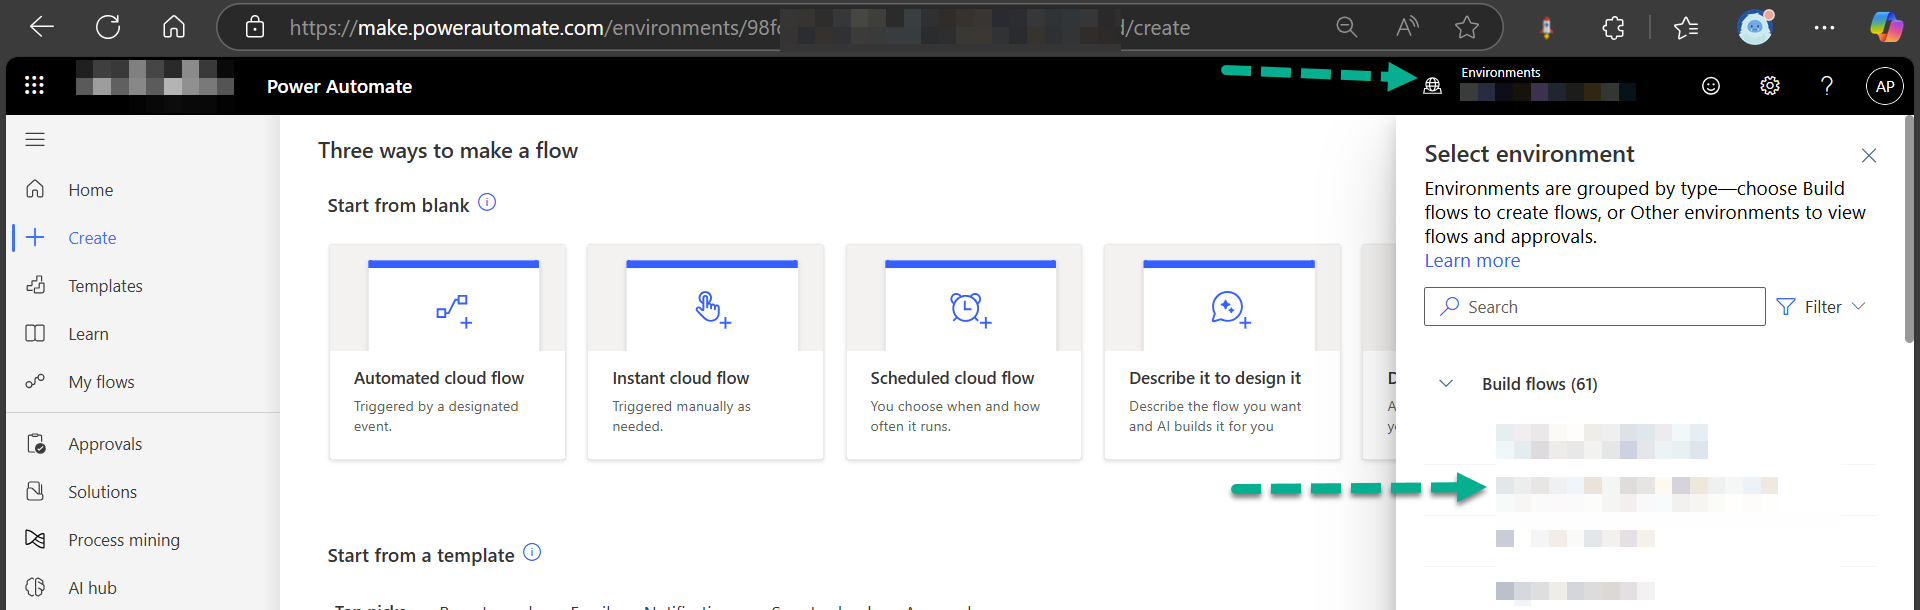Screen dimensions: 1920x610
Task: Open browser Settings and more menu
Action: pos(1824,28)
